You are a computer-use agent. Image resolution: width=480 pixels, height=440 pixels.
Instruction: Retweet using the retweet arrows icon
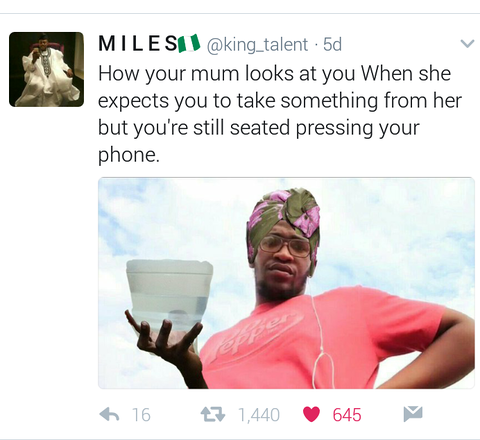[213, 414]
